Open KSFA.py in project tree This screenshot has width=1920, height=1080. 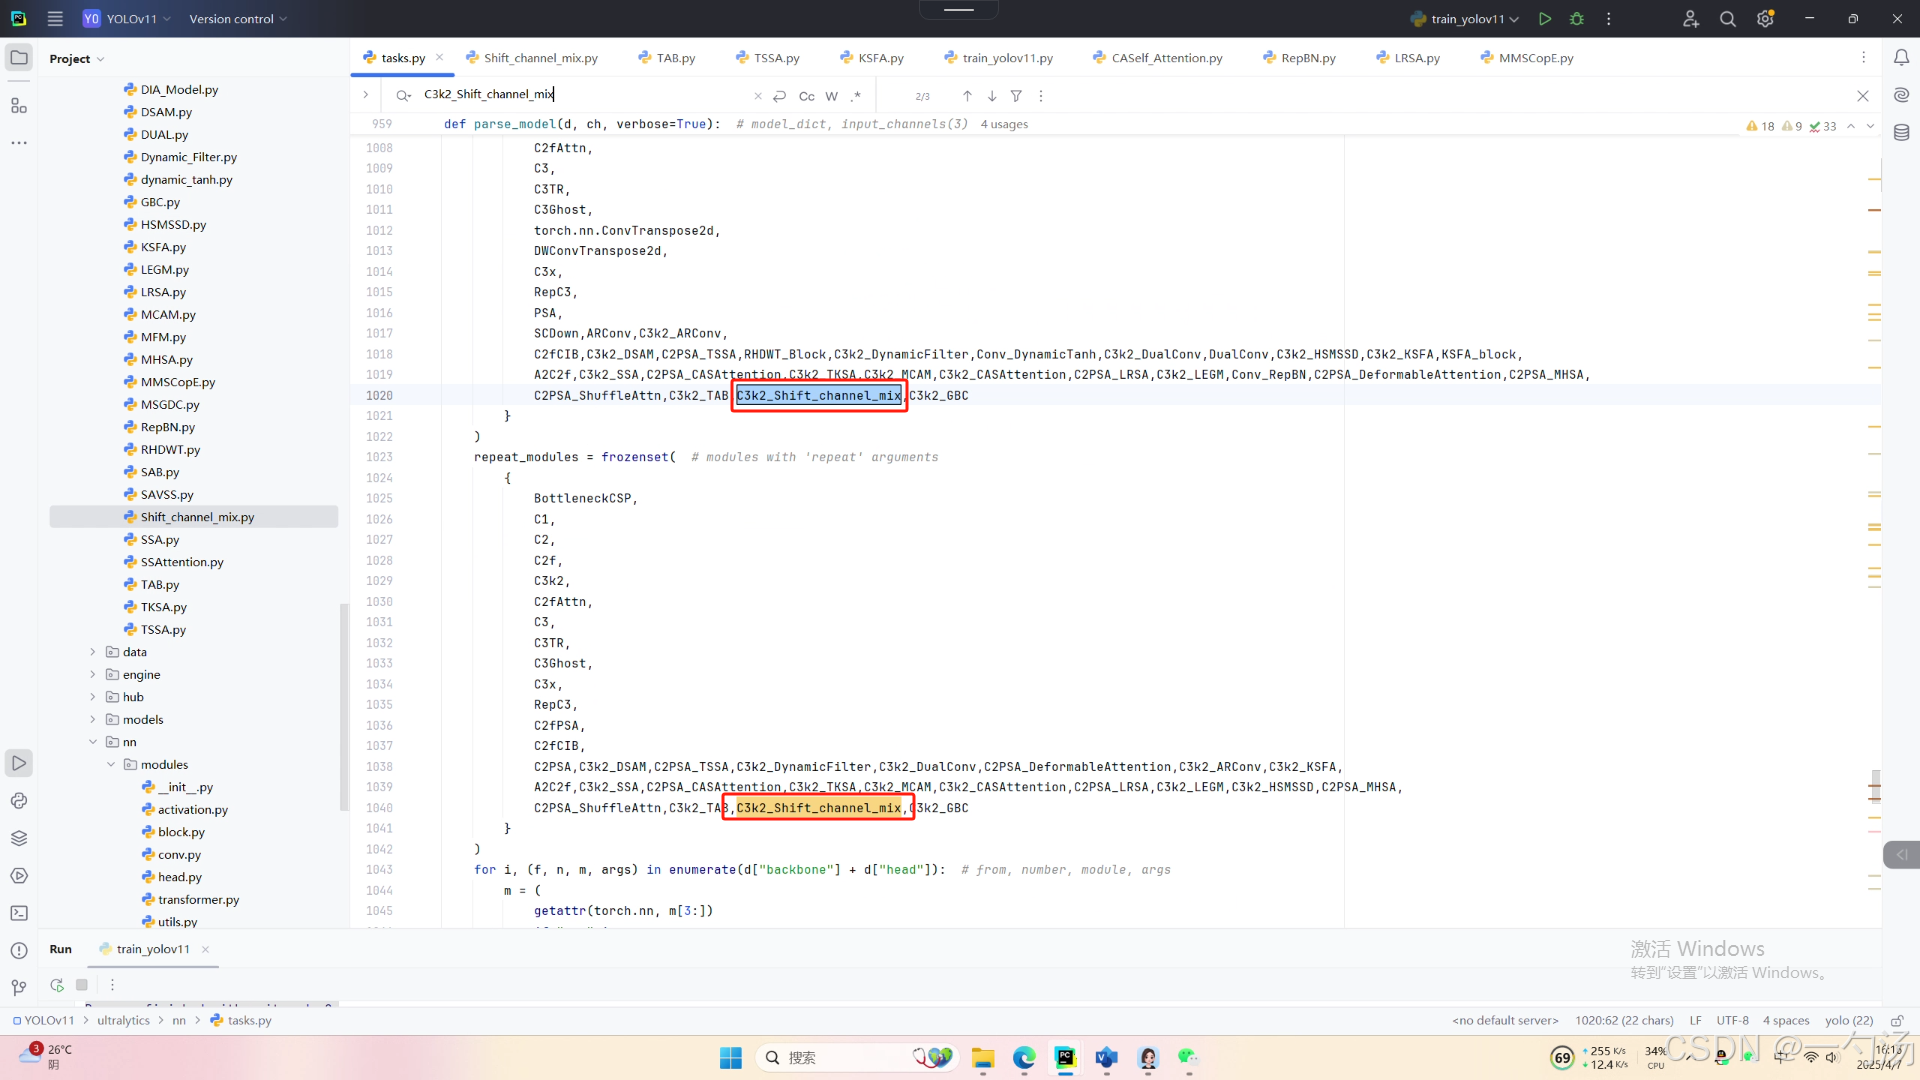(163, 247)
